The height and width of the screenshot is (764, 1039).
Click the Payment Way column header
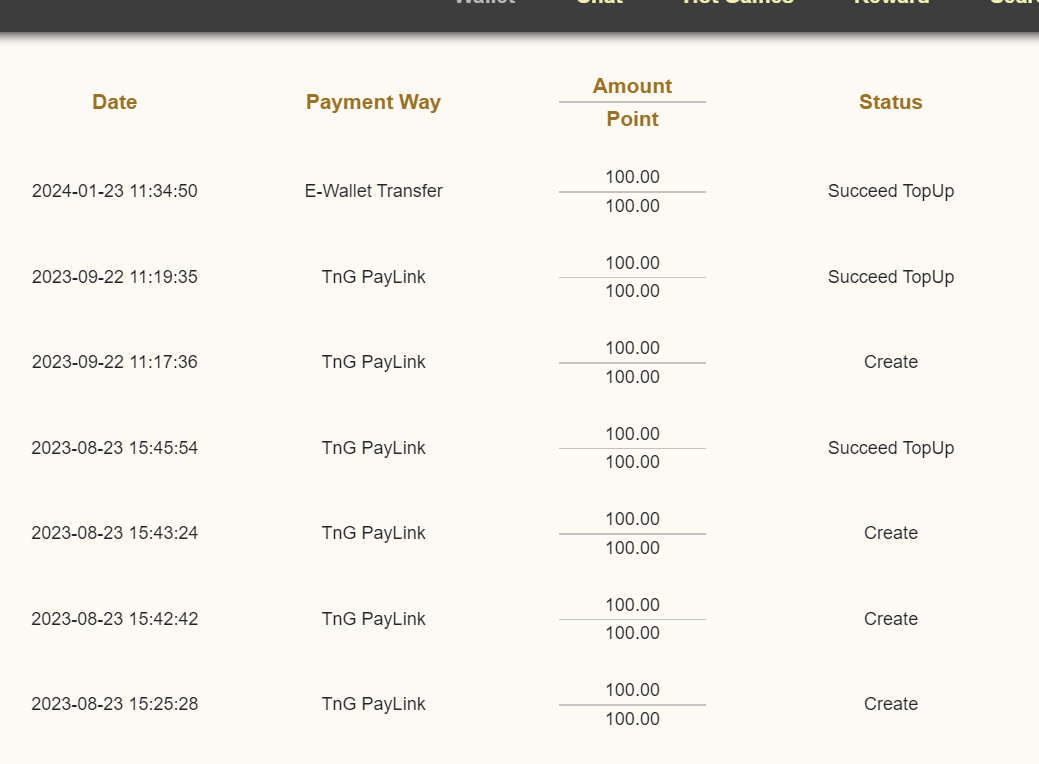[x=373, y=102]
